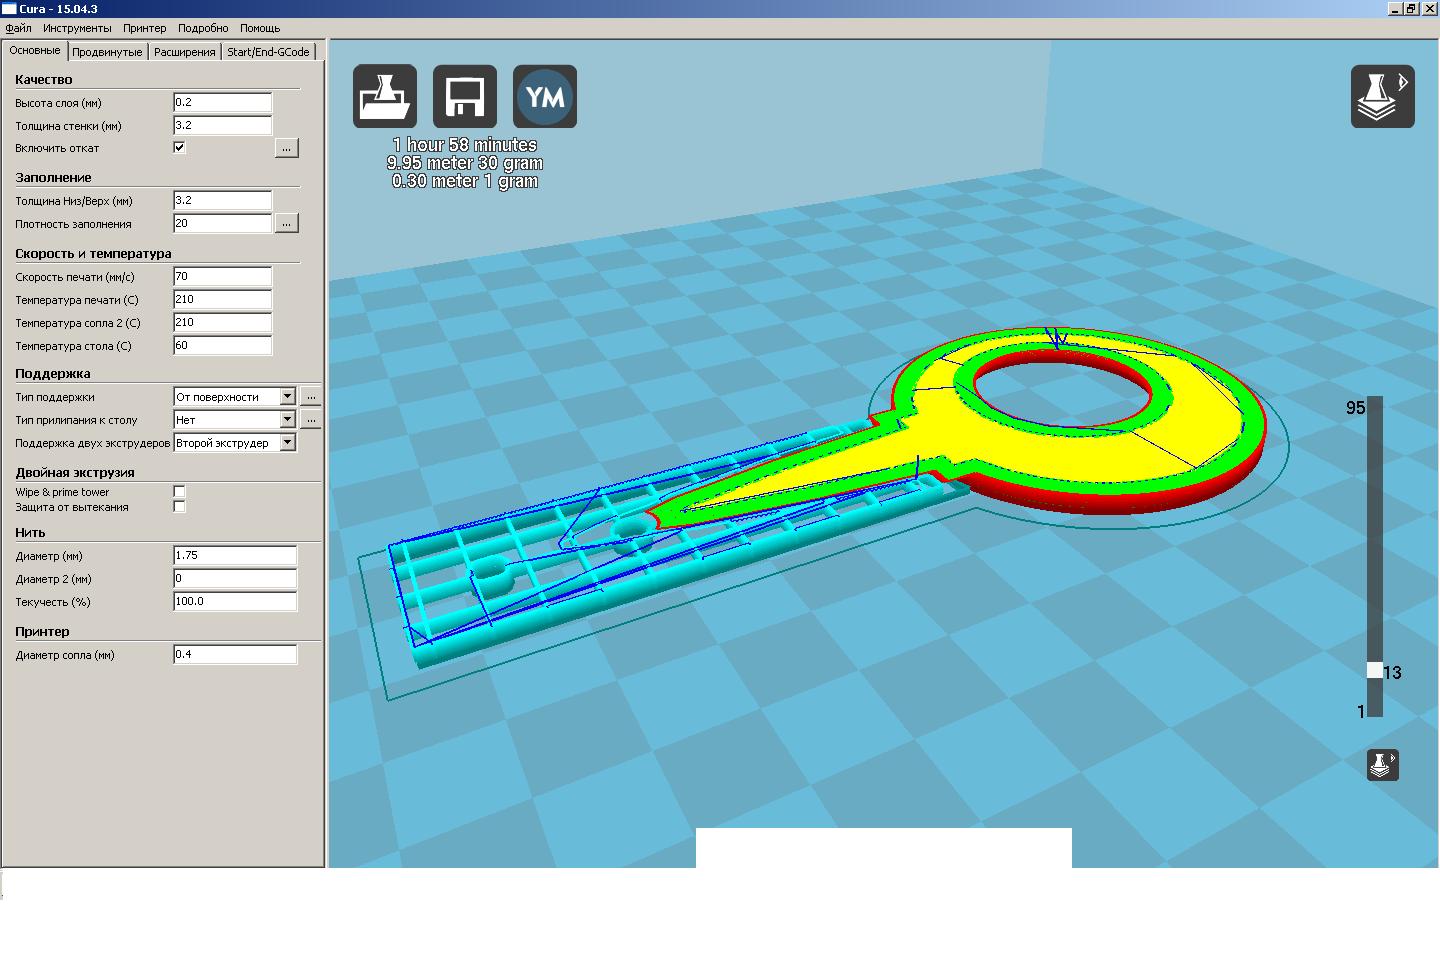
Task: Expand the Тип поддержки dropdown
Action: coord(287,397)
